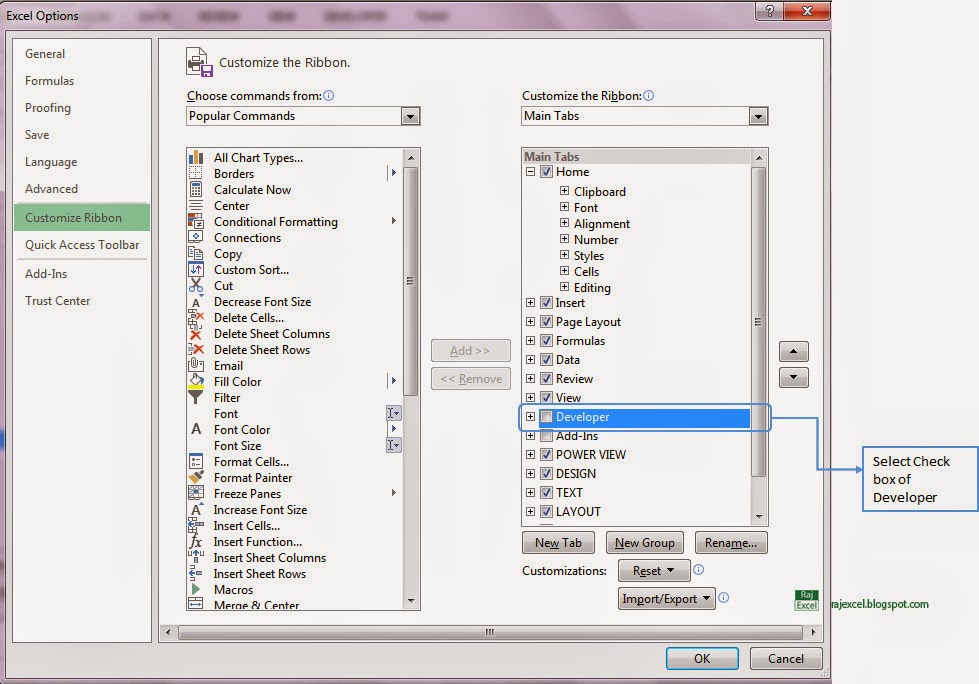Select the Copy command icon
Screen dimensions: 979x684
tap(196, 254)
